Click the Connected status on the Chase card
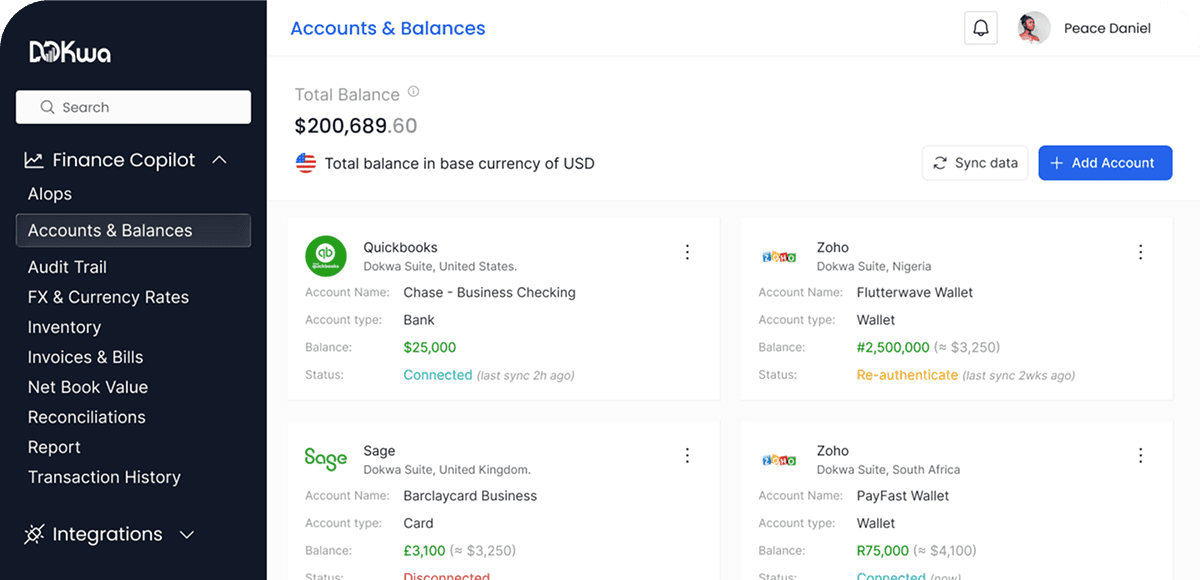The width and height of the screenshot is (1200, 580). pyautogui.click(x=437, y=375)
